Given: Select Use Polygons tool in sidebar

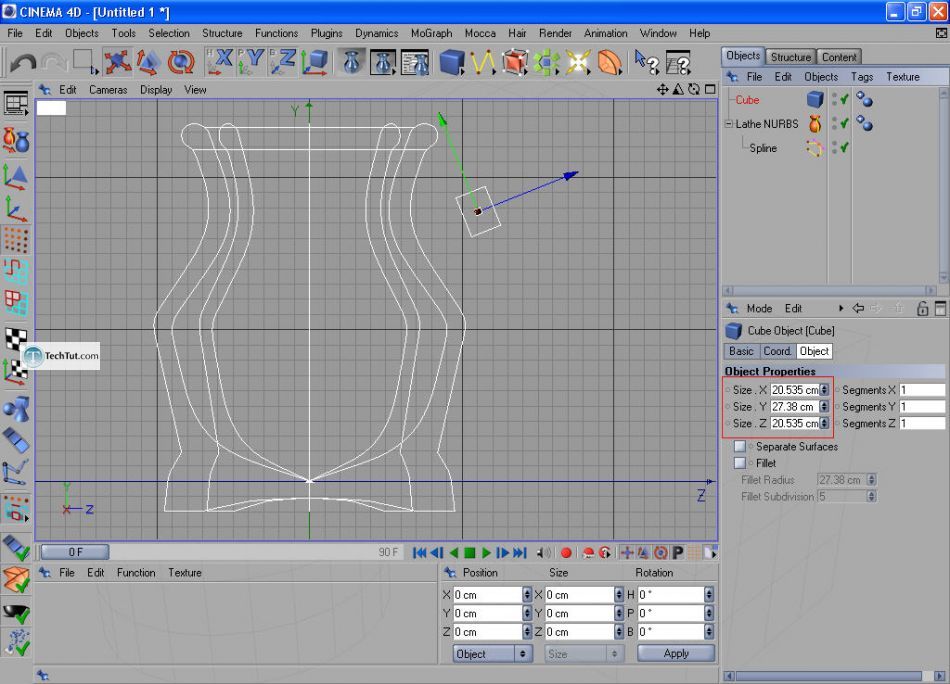Looking at the screenshot, I should pos(16,304).
